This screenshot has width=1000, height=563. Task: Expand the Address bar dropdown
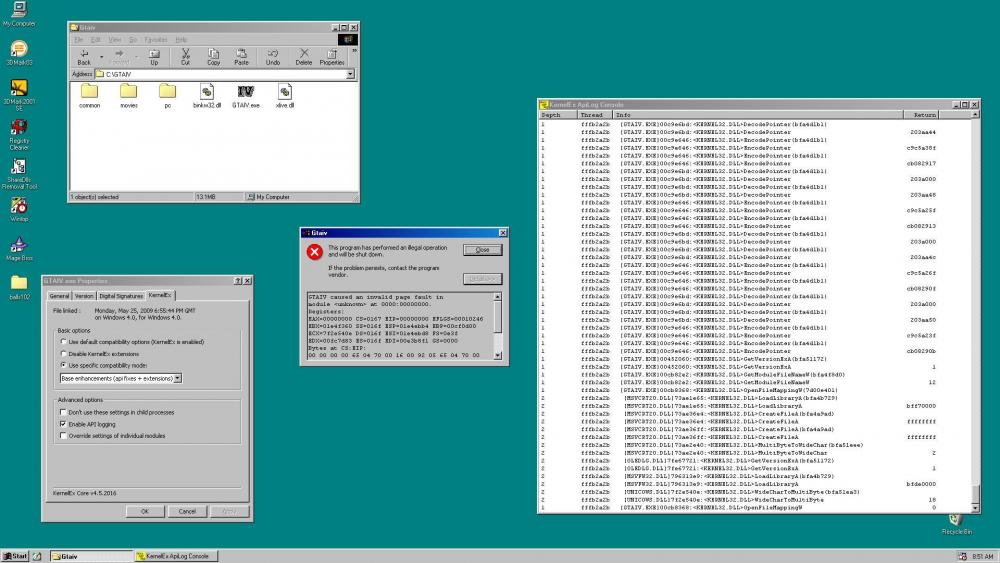point(350,74)
